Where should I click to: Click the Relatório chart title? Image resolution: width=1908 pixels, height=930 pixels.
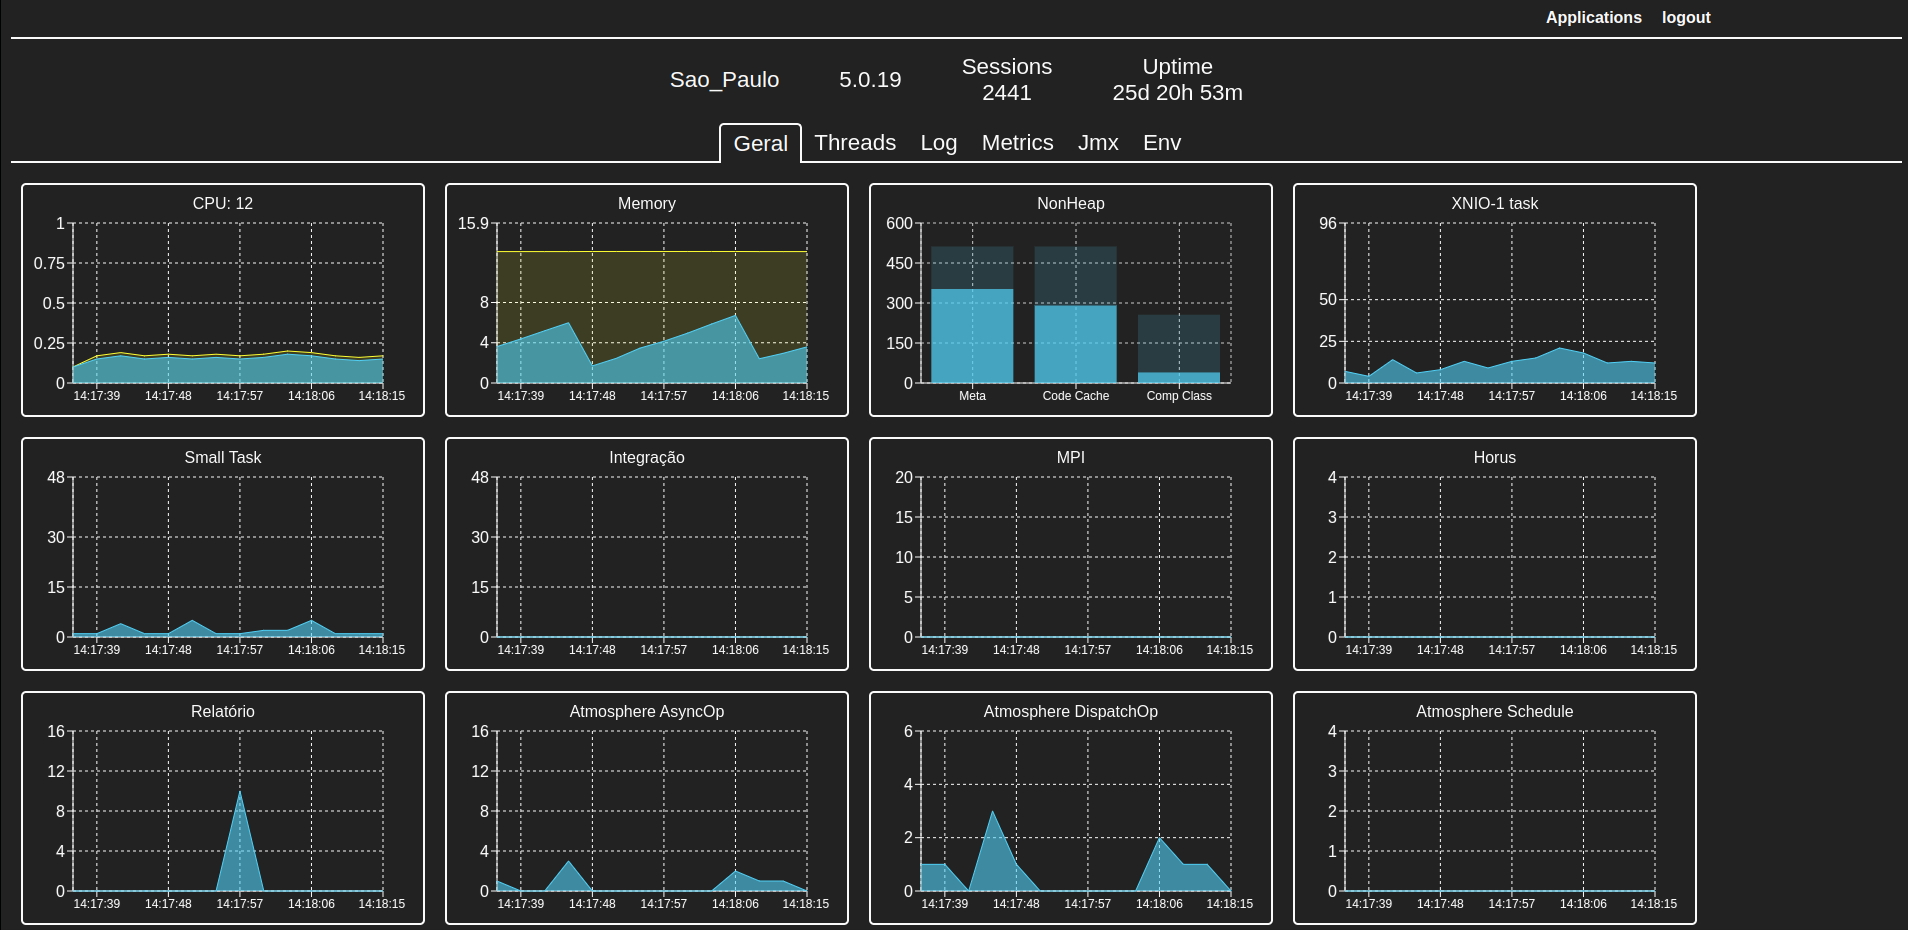[x=223, y=711]
